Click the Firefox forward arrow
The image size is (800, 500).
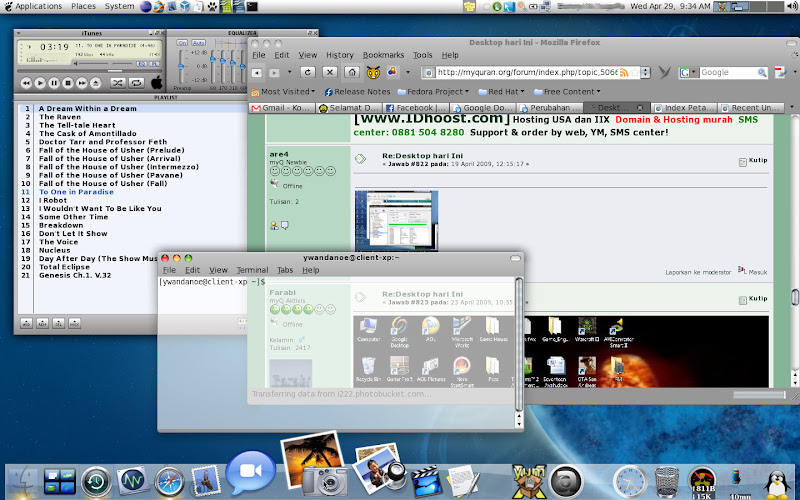click(x=274, y=73)
